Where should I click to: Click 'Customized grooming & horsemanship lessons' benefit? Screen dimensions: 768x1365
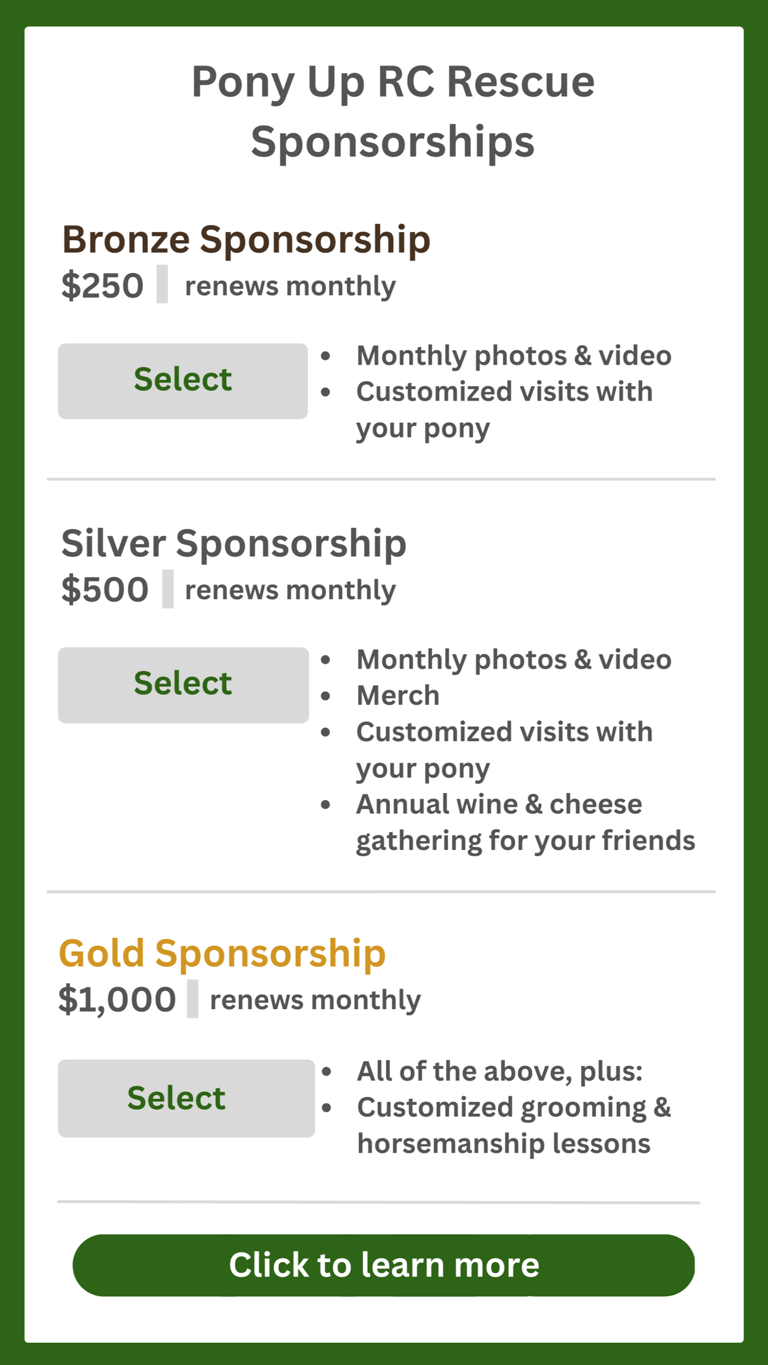click(513, 1125)
